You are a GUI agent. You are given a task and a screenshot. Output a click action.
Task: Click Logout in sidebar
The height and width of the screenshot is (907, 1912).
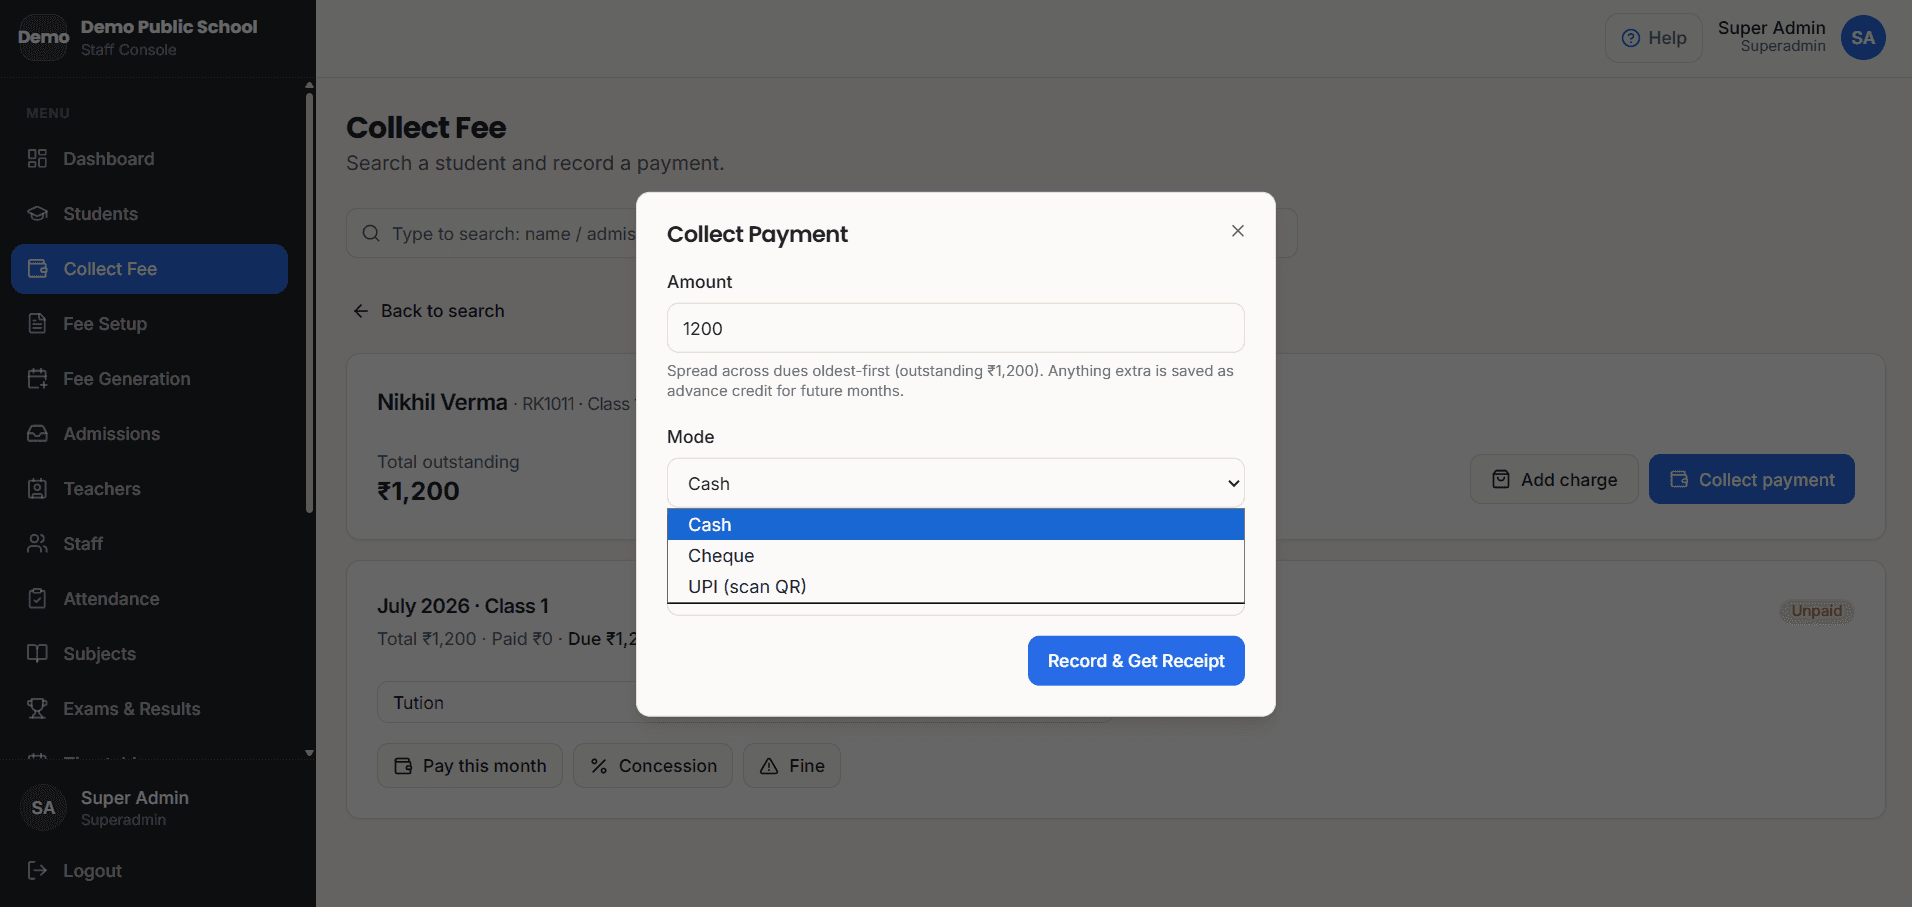click(149, 871)
